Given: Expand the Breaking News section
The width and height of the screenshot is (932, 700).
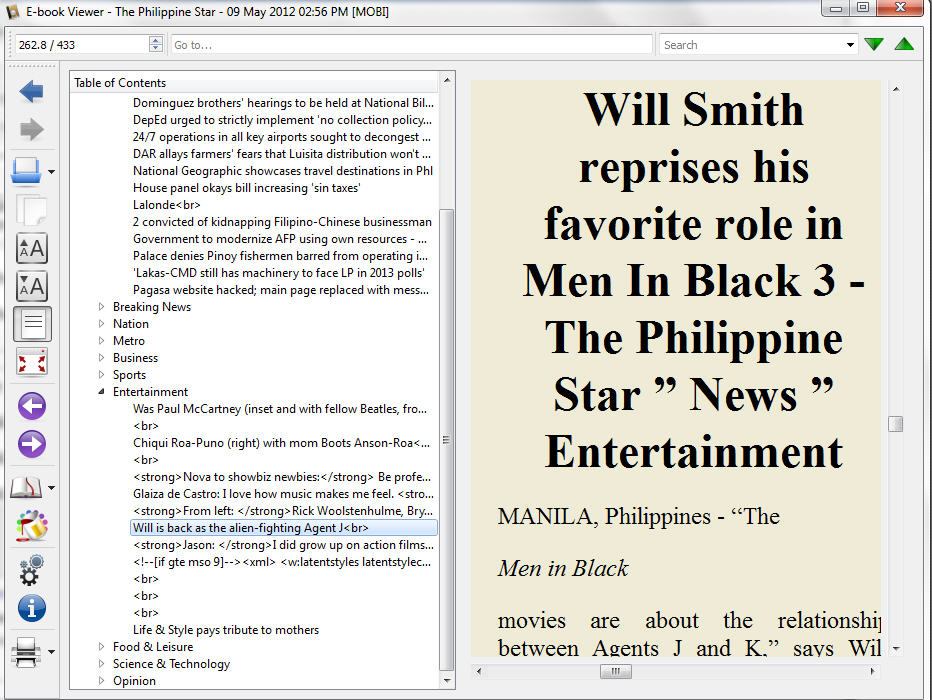Looking at the screenshot, I should click(x=102, y=307).
